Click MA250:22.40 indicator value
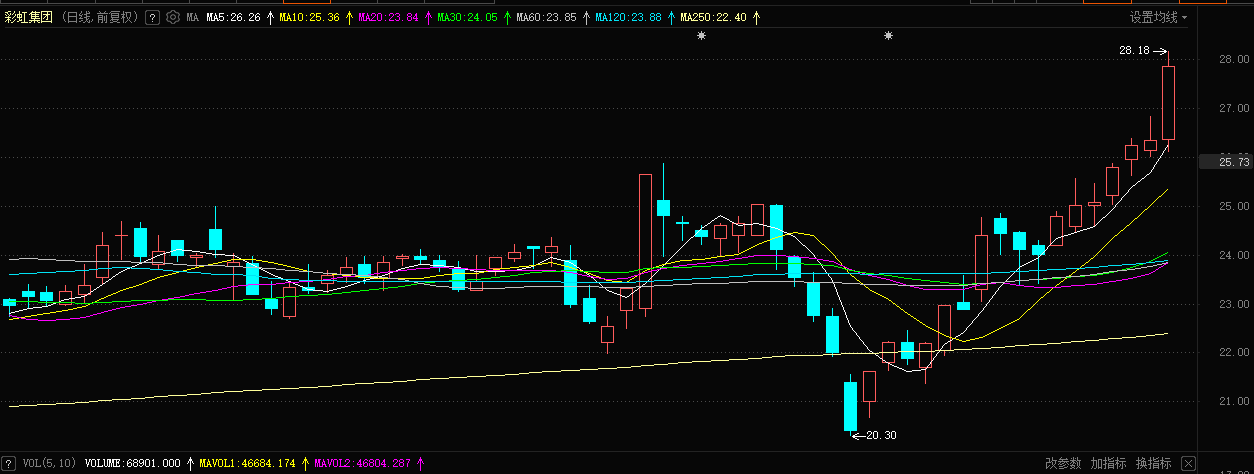This screenshot has height=474, width=1254. point(713,17)
